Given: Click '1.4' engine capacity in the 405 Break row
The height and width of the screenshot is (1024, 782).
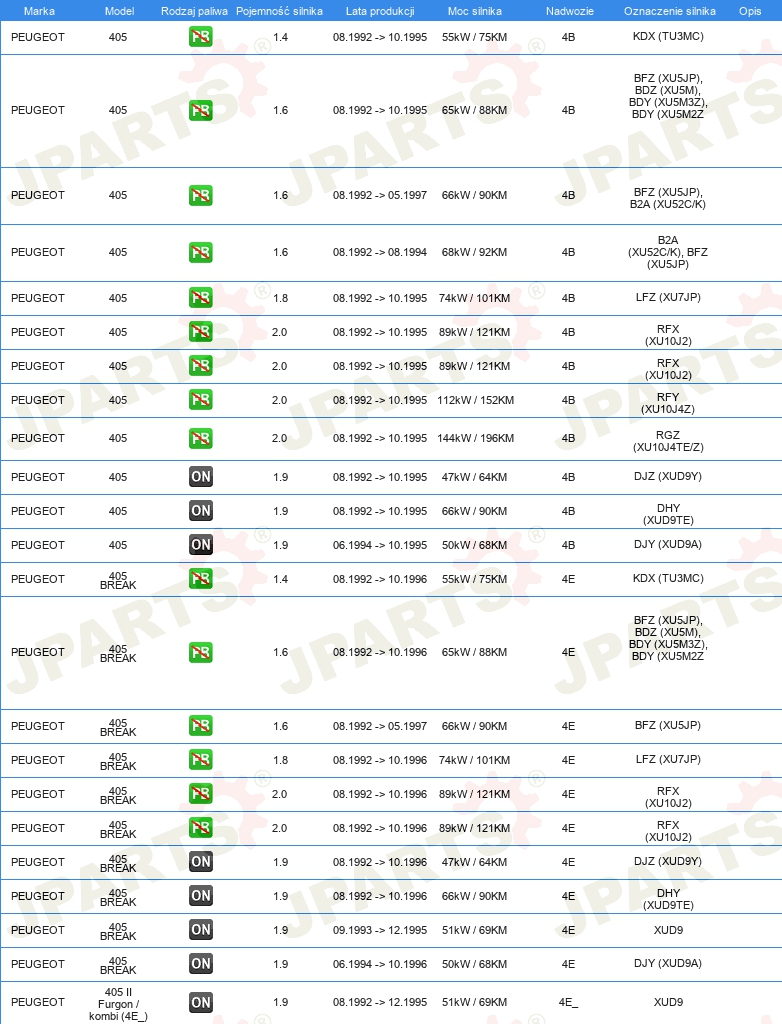Looking at the screenshot, I should pyautogui.click(x=280, y=579).
